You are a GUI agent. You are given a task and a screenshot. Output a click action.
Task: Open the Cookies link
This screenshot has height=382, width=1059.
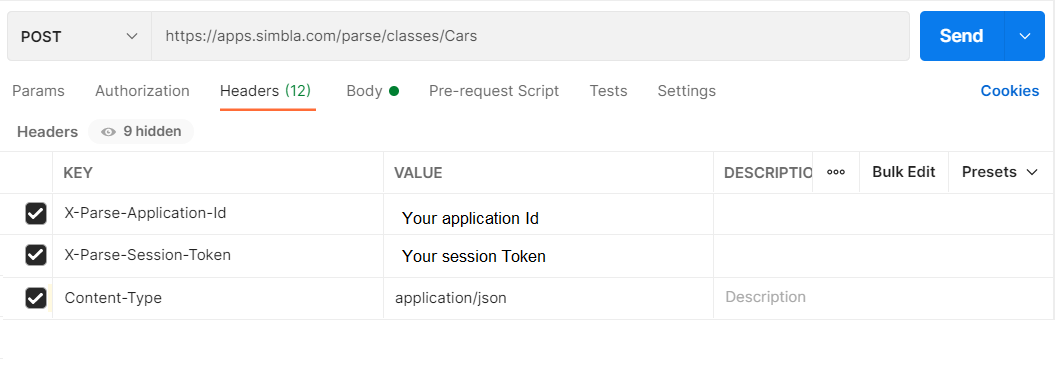1010,91
